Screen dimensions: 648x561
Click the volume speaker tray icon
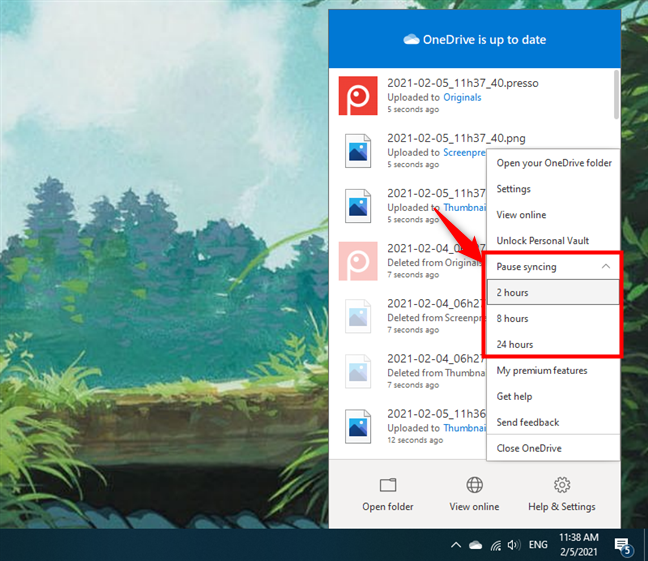[x=514, y=545]
